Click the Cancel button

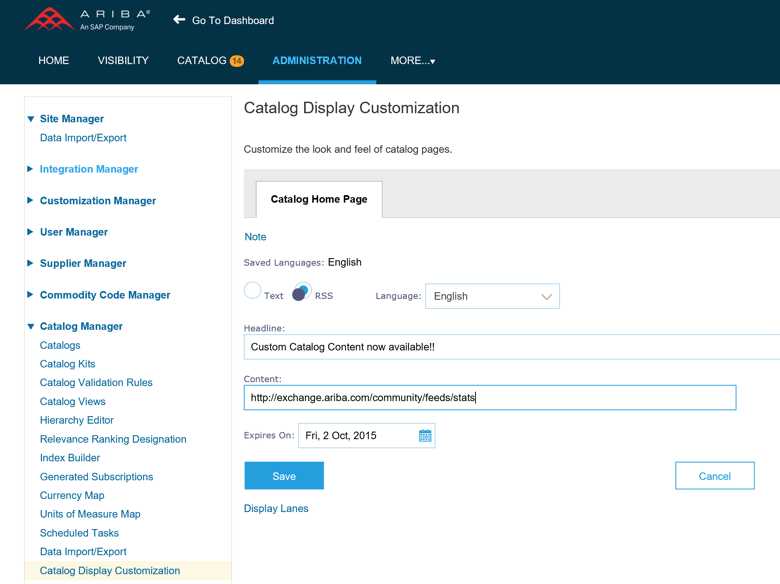click(x=715, y=476)
